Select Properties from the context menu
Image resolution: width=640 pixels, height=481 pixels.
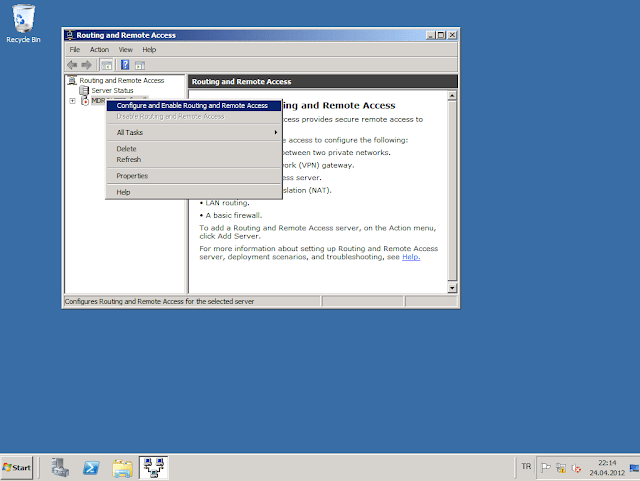point(132,176)
